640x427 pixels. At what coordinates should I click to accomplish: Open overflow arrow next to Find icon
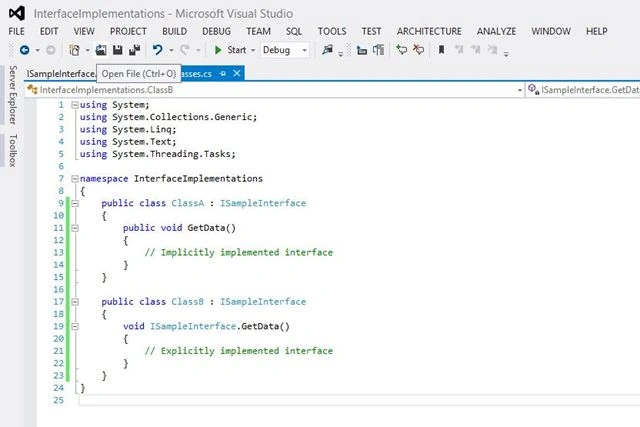[x=340, y=53]
